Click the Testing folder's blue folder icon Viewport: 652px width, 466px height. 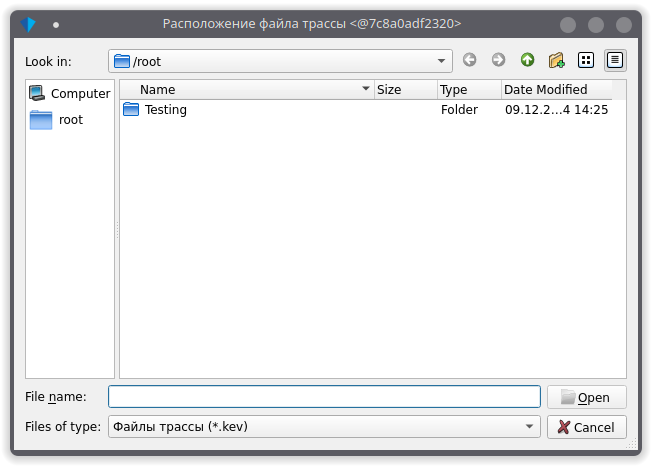click(x=131, y=110)
